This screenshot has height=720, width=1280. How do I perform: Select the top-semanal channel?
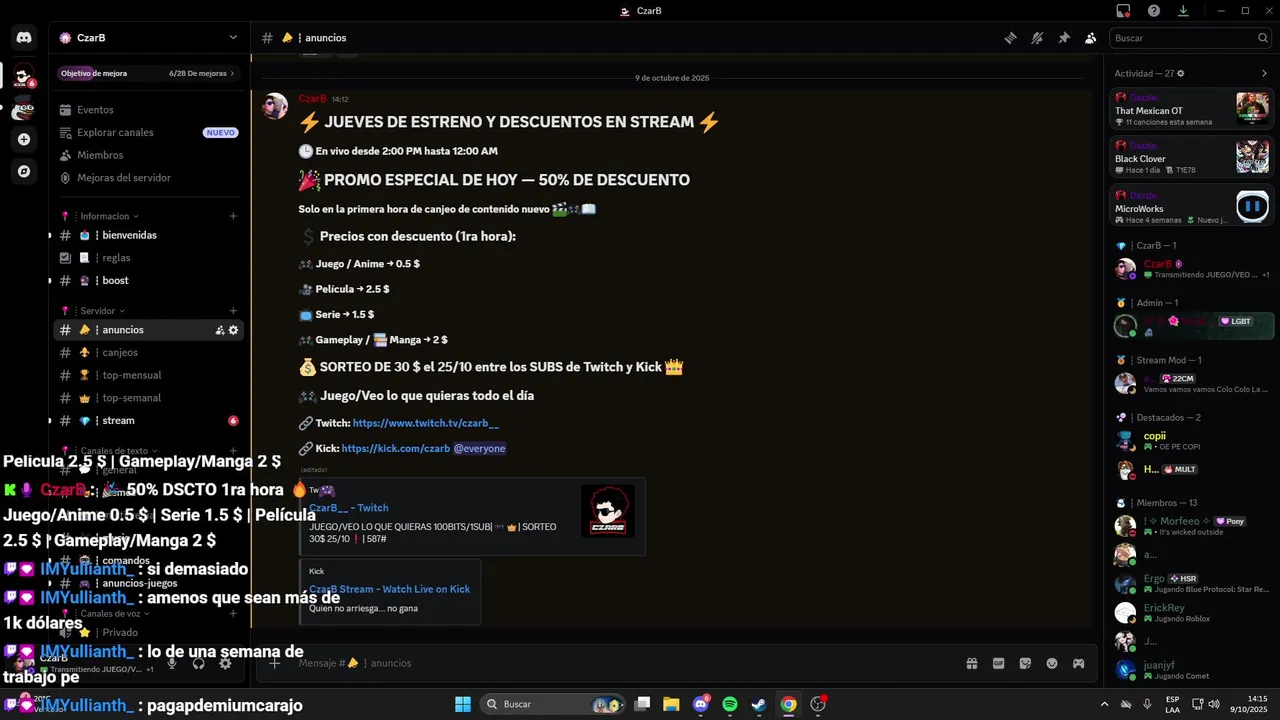149,398
